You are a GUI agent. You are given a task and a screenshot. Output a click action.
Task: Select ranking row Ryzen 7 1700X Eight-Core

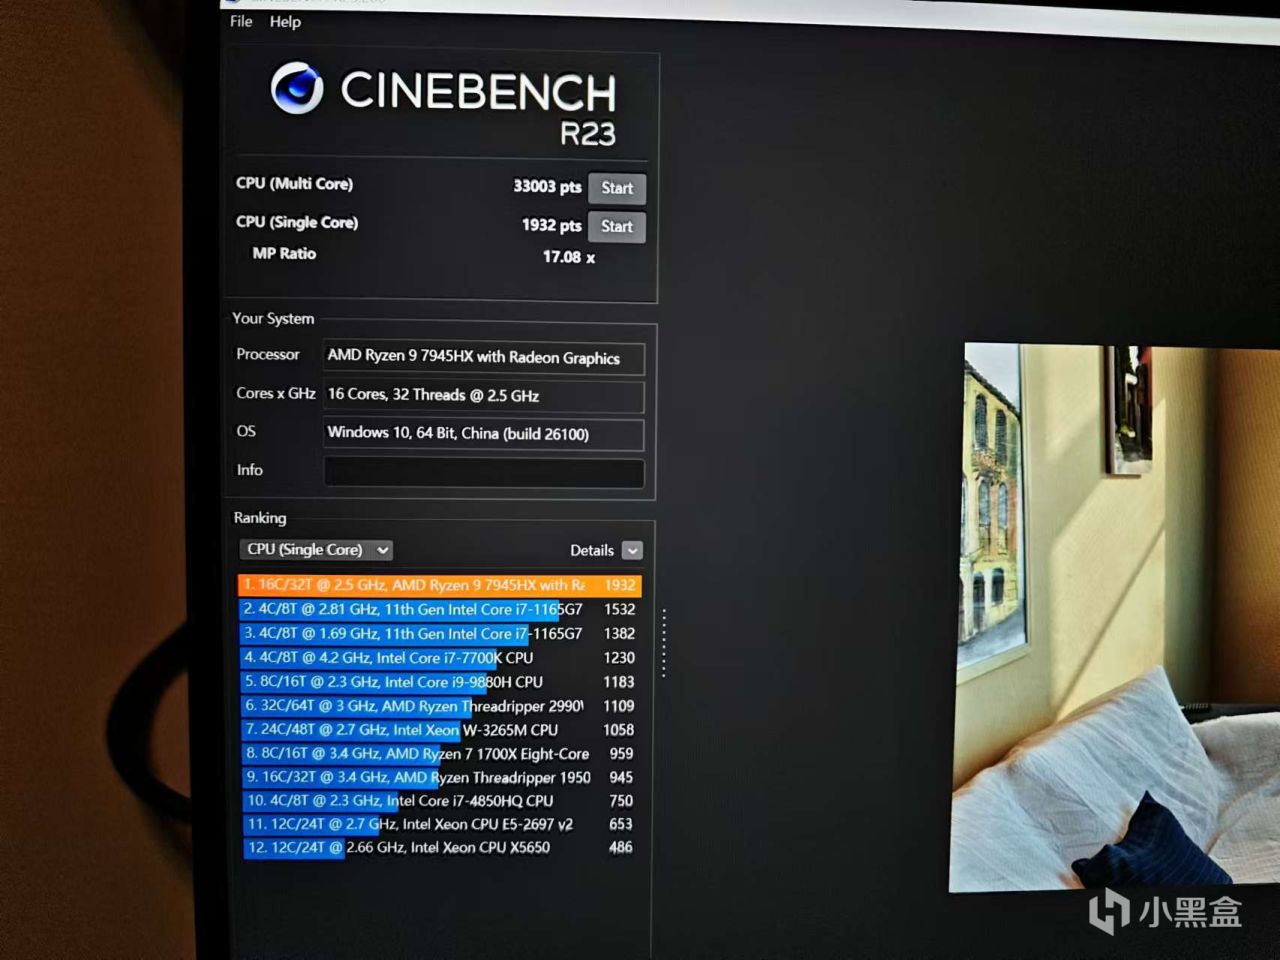click(x=440, y=754)
